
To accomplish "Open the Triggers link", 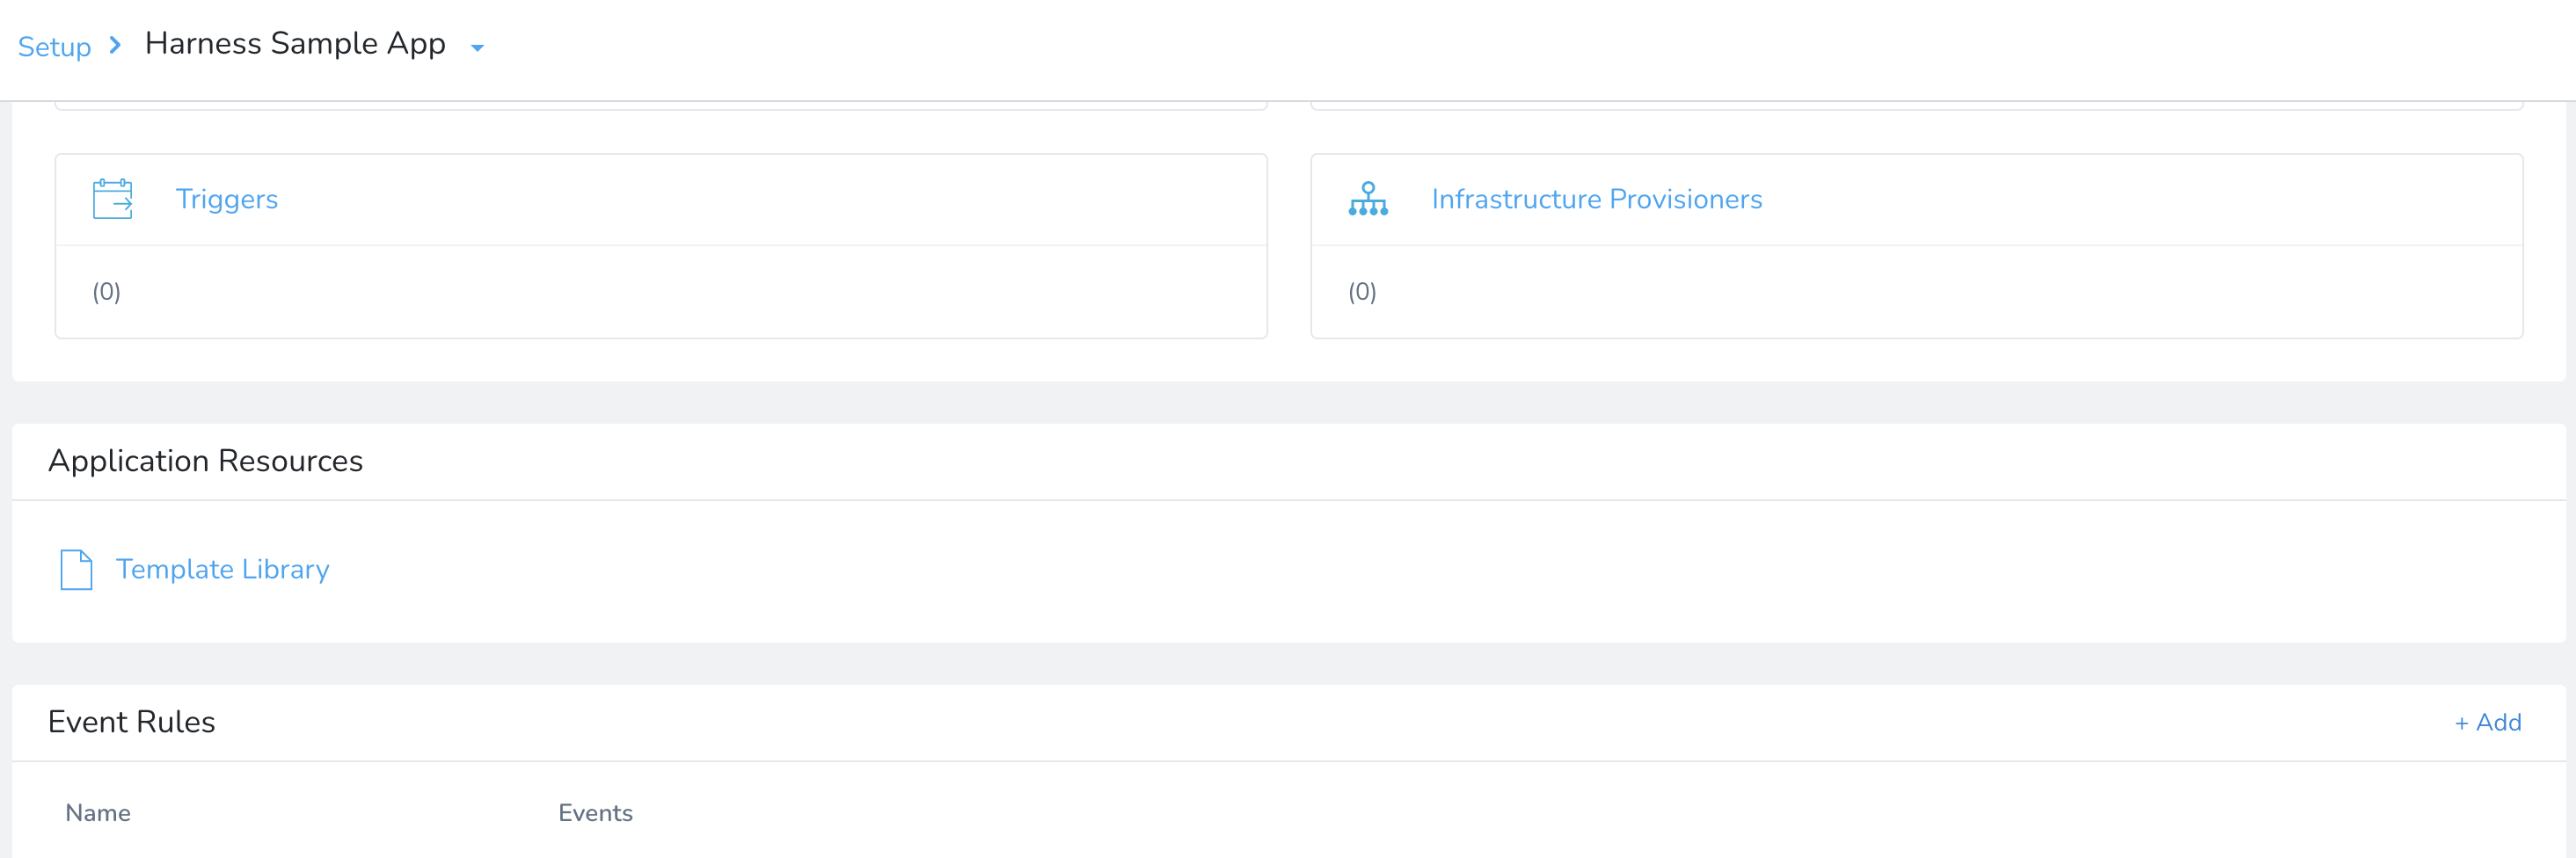I will pos(227,199).
